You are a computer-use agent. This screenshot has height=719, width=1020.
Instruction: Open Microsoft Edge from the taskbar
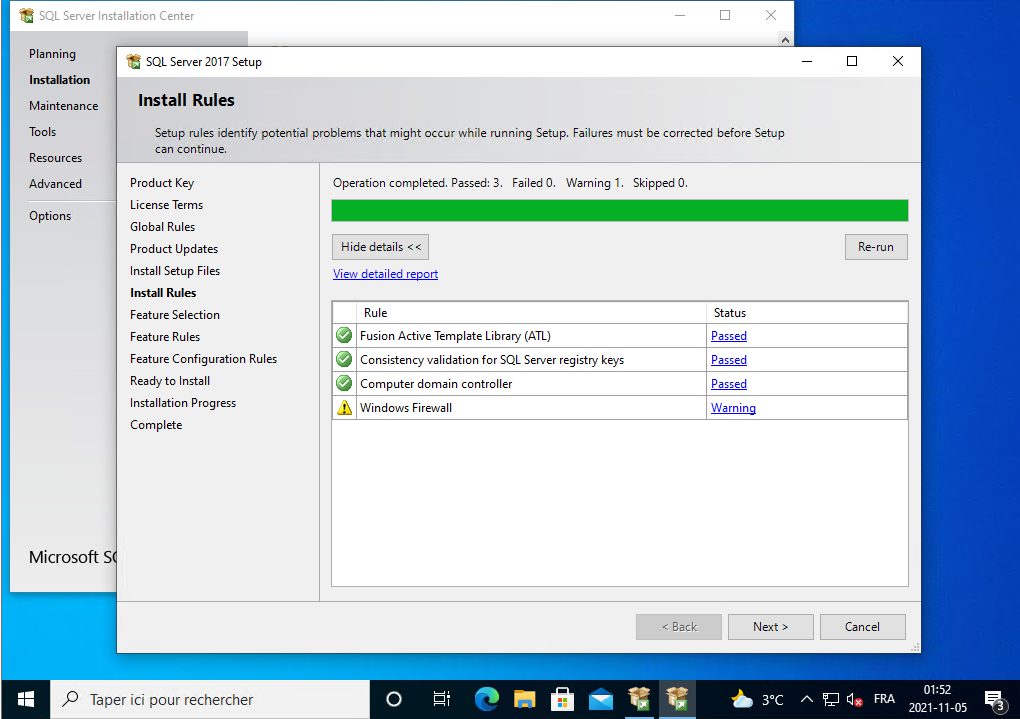[487, 698]
